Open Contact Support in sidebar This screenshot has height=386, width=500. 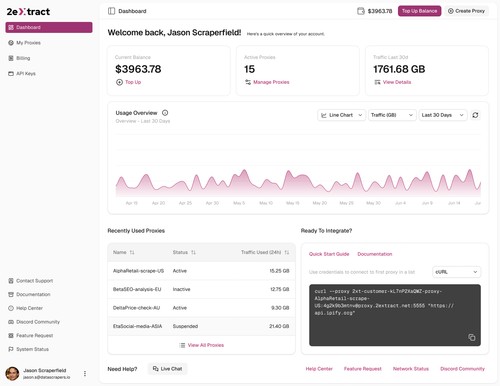coord(49,281)
